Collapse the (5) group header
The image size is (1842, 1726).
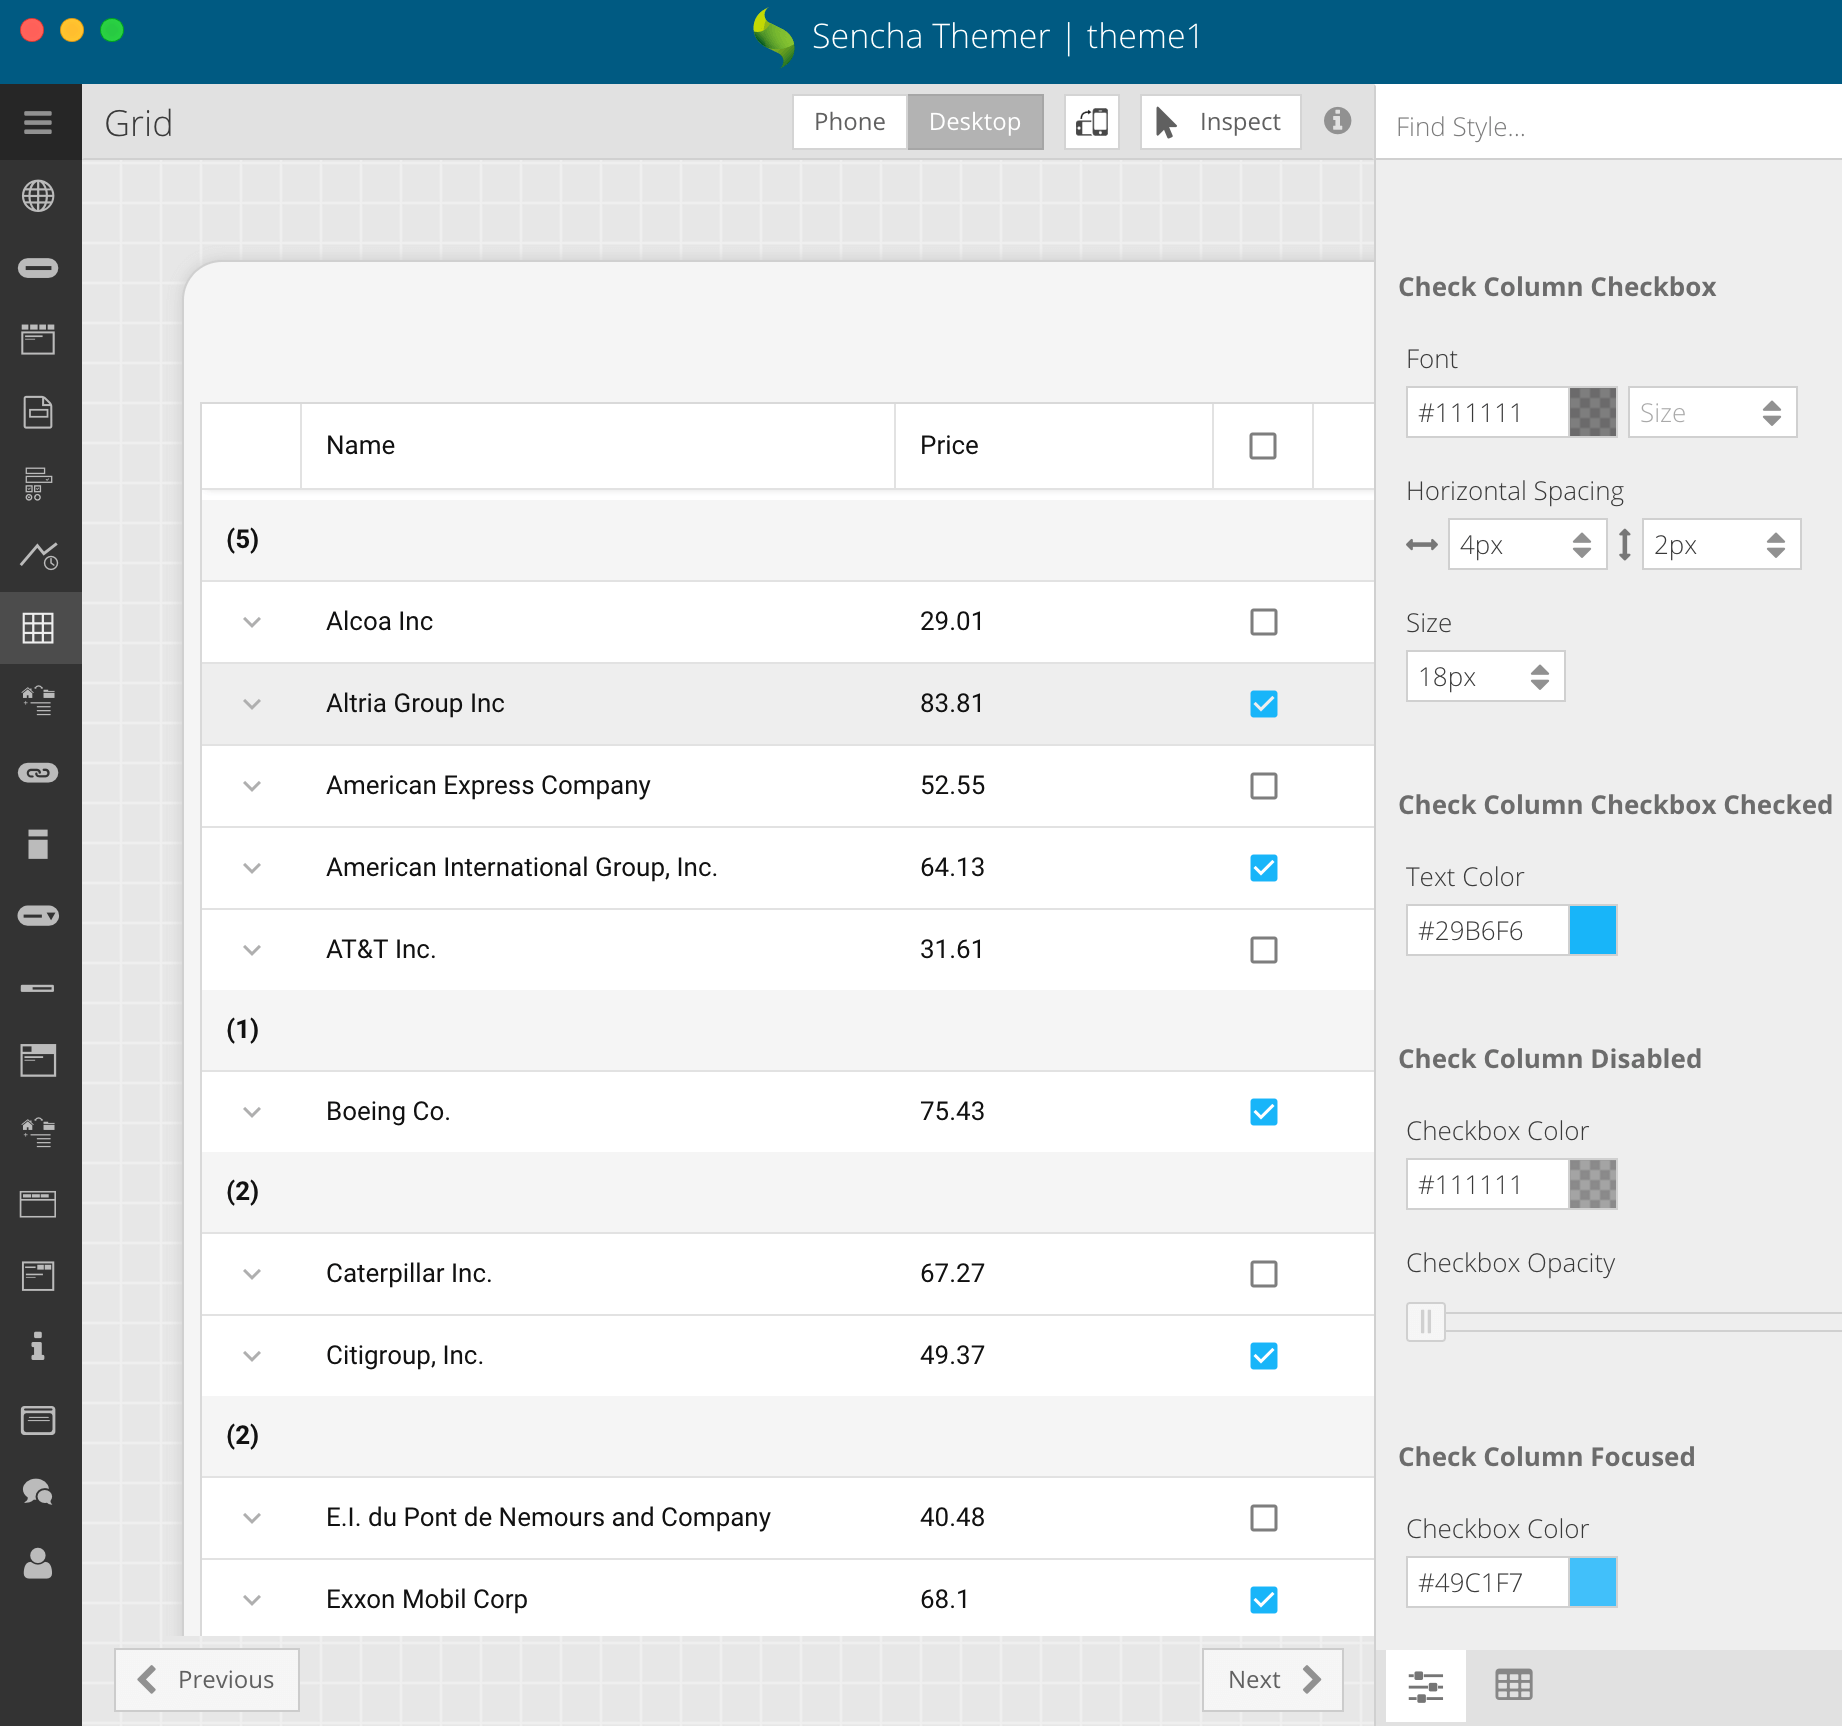(x=787, y=540)
